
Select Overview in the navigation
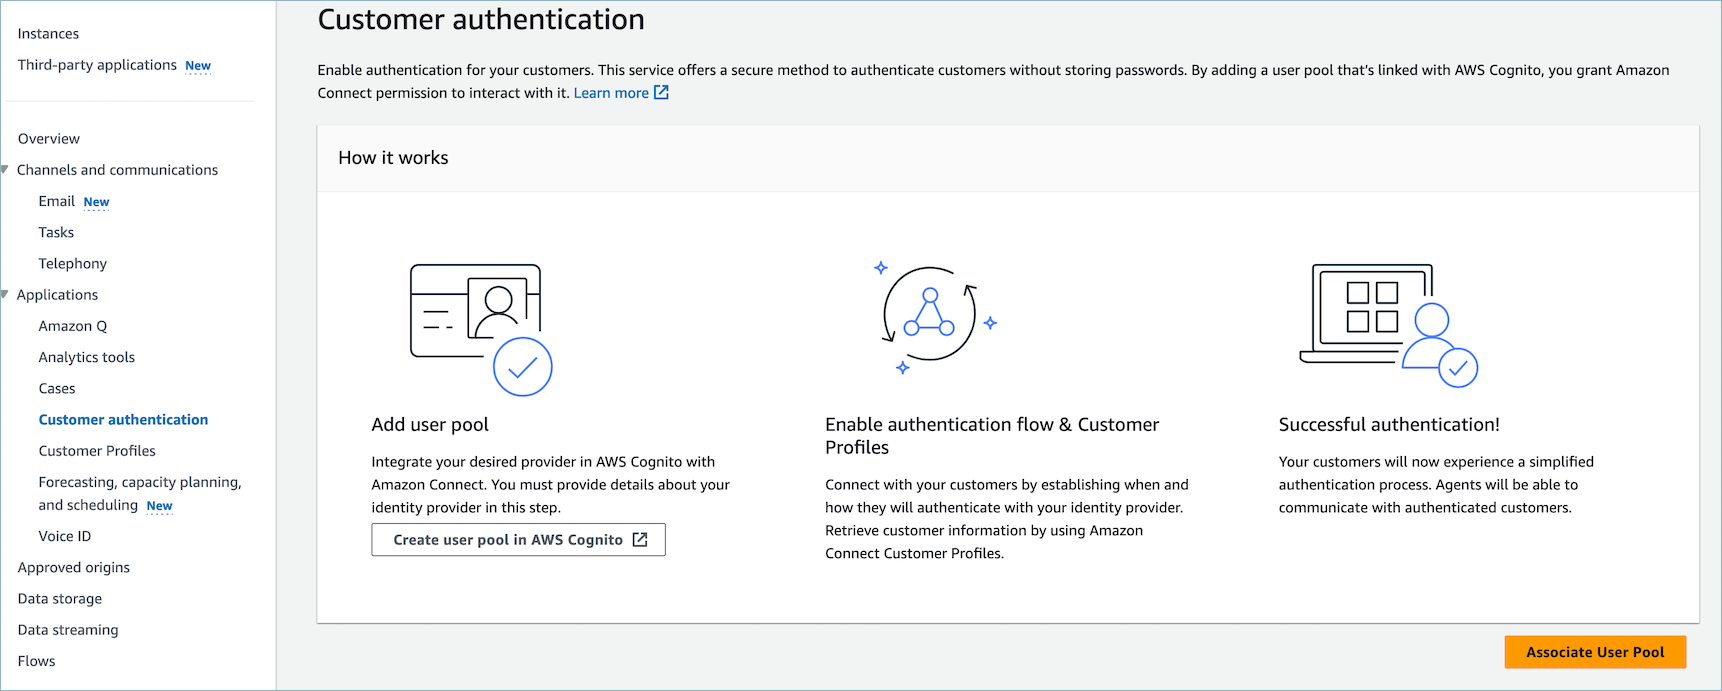(49, 139)
